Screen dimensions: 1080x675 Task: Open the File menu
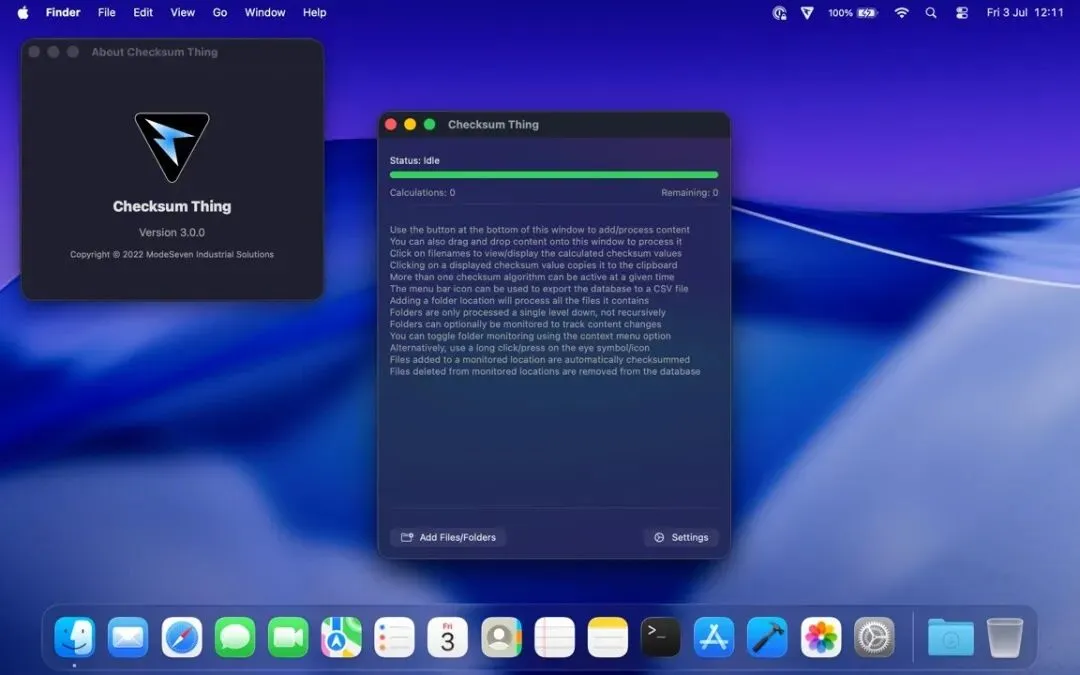(107, 12)
